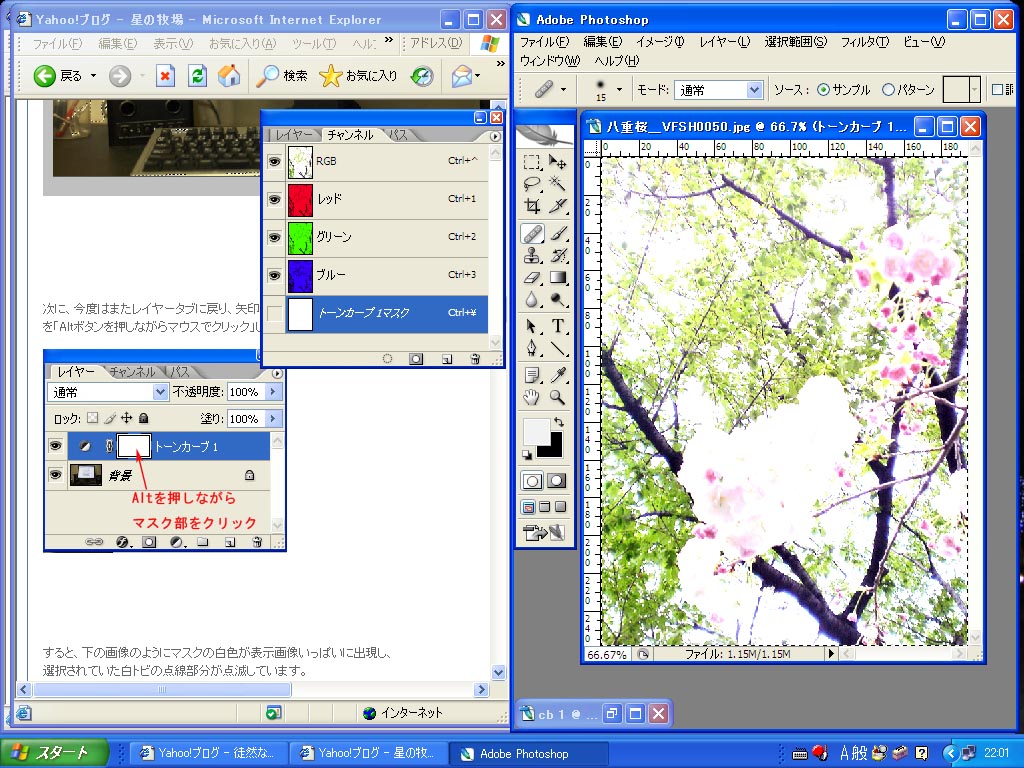
Task: Hide the ブルー channel eye
Action: pyautogui.click(x=274, y=275)
